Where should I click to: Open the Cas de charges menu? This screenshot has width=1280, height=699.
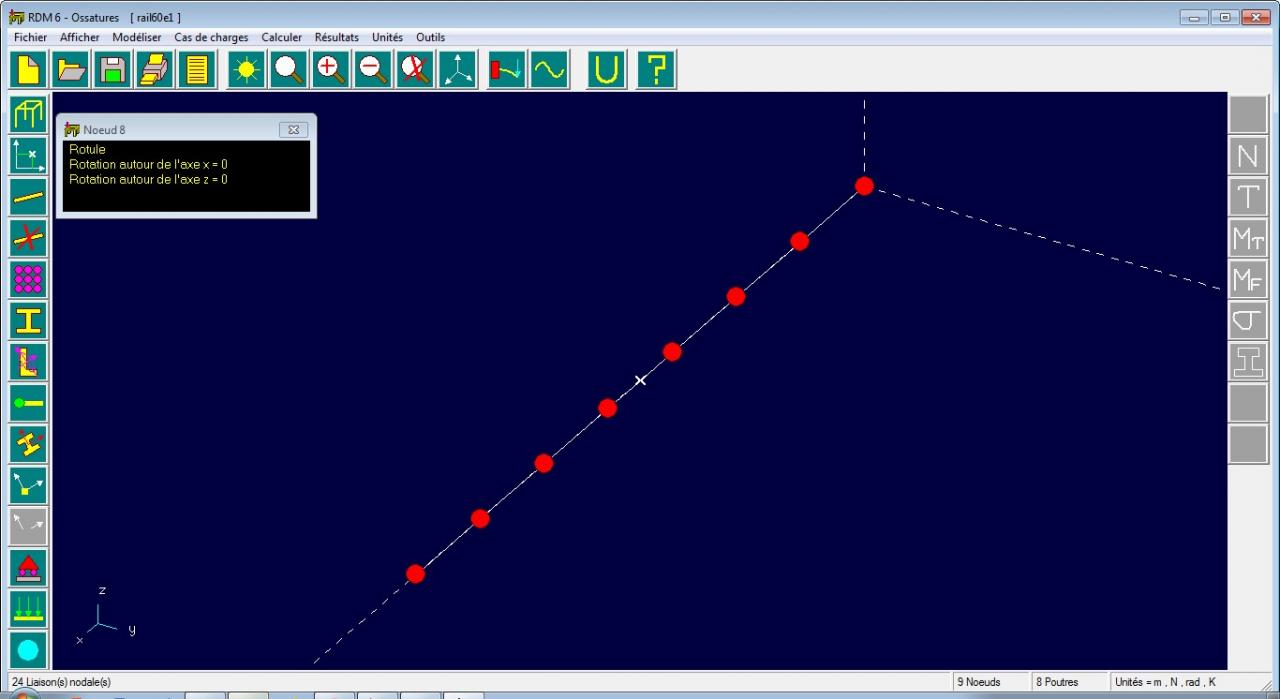(x=211, y=37)
